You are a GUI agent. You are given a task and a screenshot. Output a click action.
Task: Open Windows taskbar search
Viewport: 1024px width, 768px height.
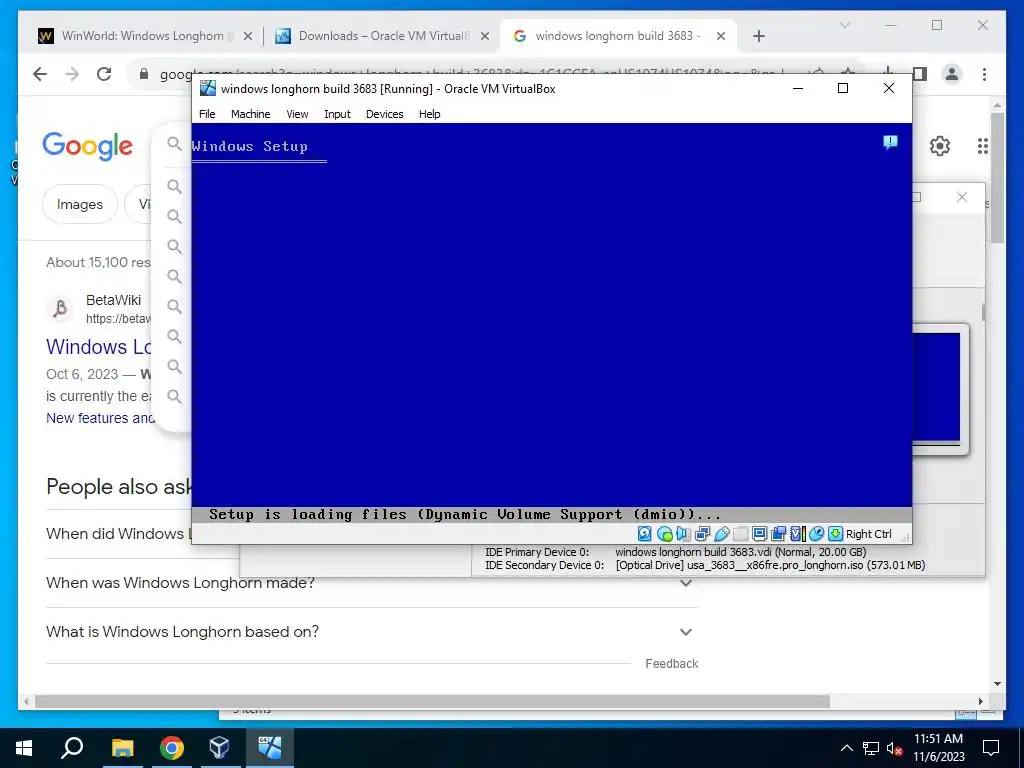point(72,747)
